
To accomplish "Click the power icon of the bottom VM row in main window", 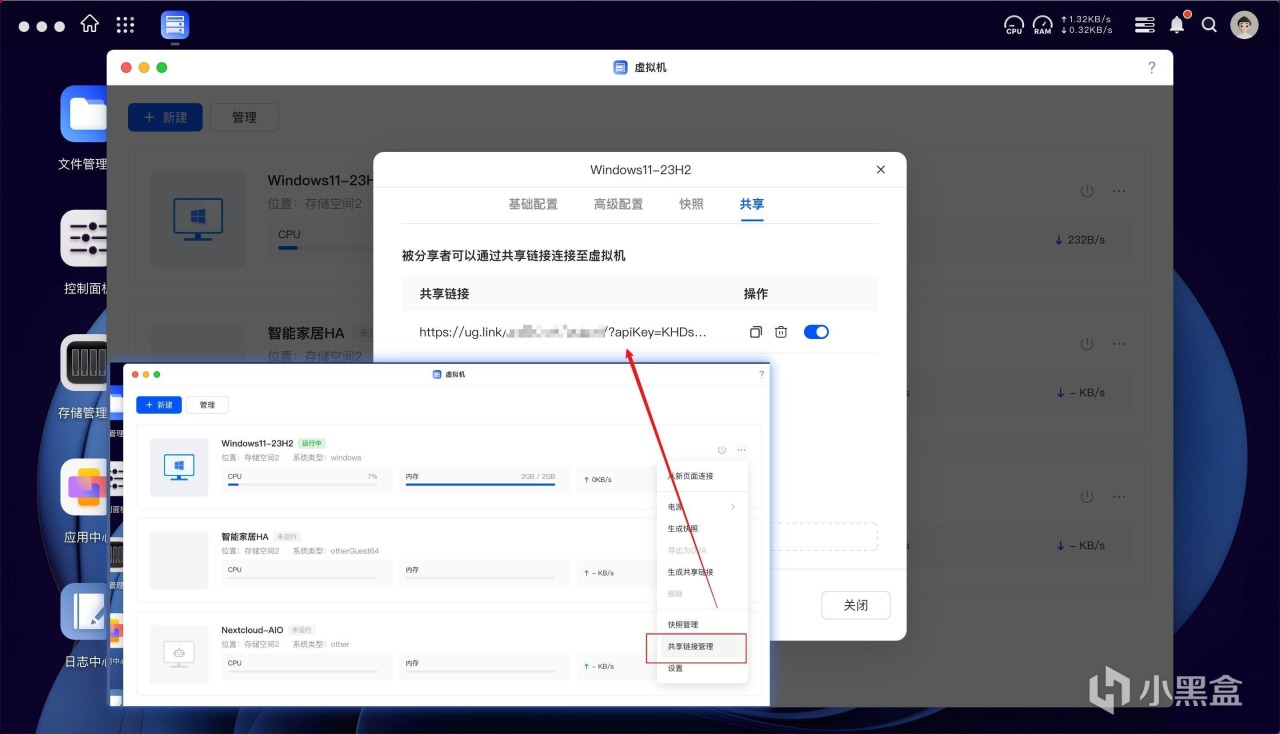I will 1087,497.
